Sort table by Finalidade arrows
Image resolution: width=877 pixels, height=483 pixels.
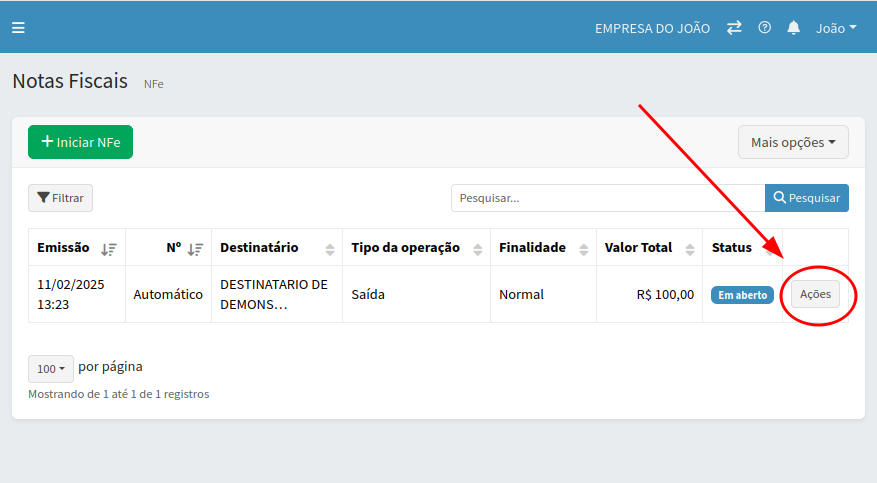pyautogui.click(x=583, y=249)
